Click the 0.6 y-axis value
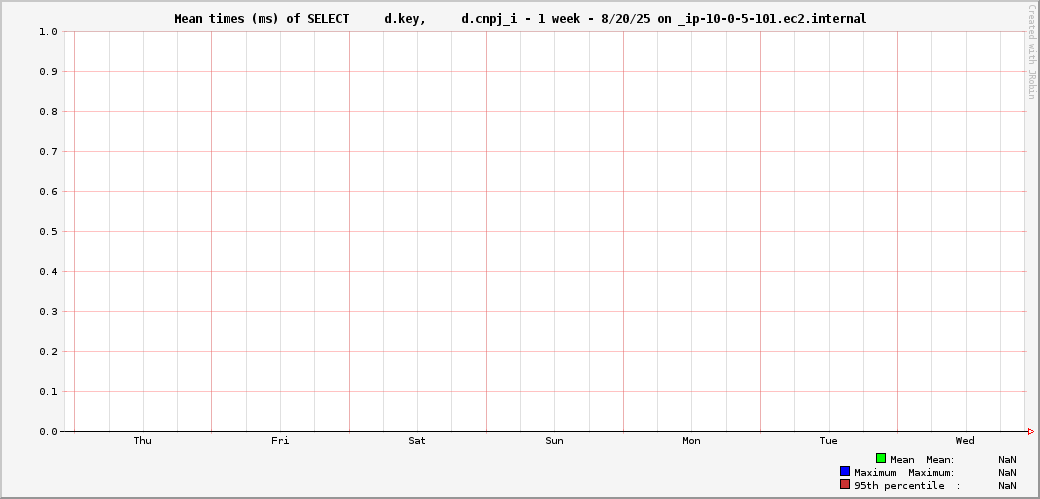Viewport: 1040px width, 499px height. pos(48,192)
